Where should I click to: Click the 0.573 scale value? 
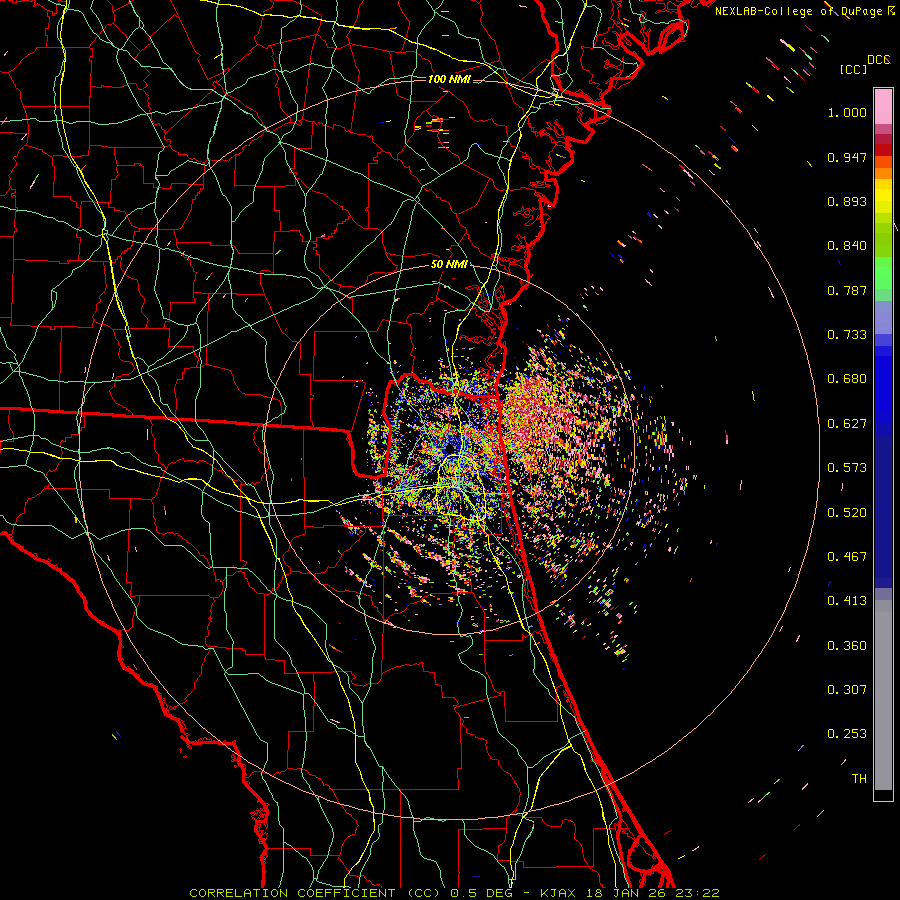tap(847, 468)
